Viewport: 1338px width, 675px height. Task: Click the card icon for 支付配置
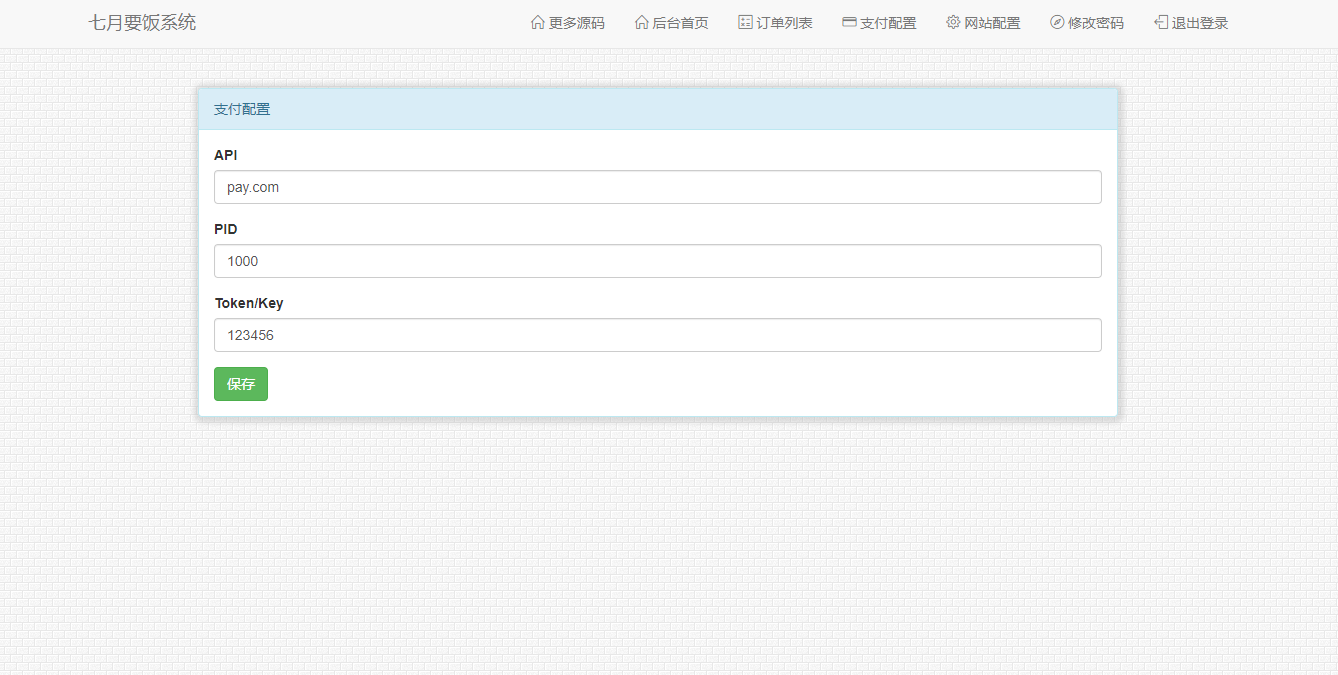tap(849, 23)
